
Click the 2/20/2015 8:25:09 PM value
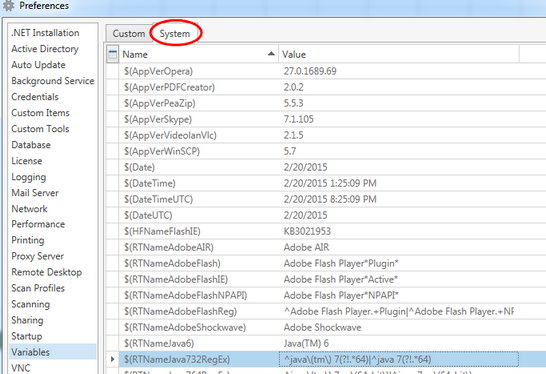pos(330,199)
